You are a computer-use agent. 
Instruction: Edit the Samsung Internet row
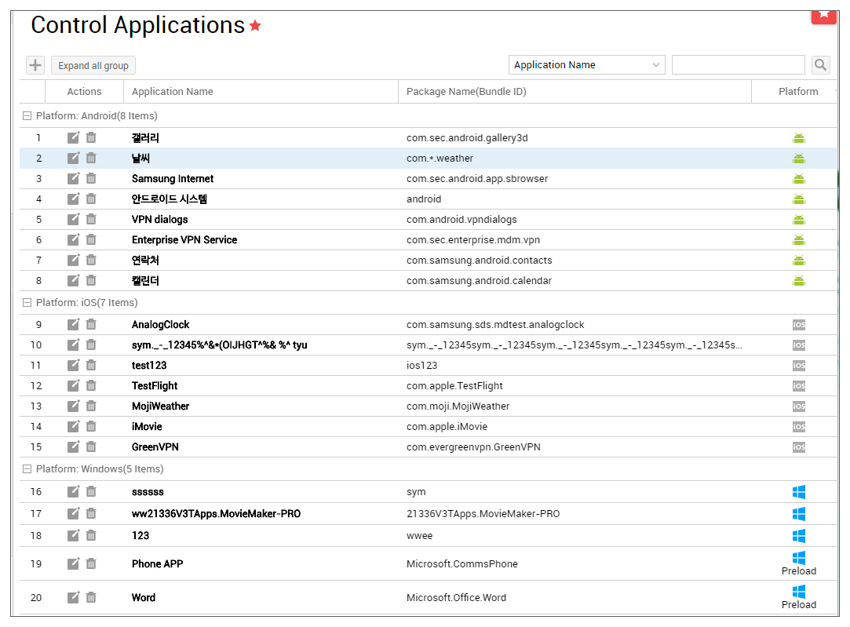coord(73,178)
